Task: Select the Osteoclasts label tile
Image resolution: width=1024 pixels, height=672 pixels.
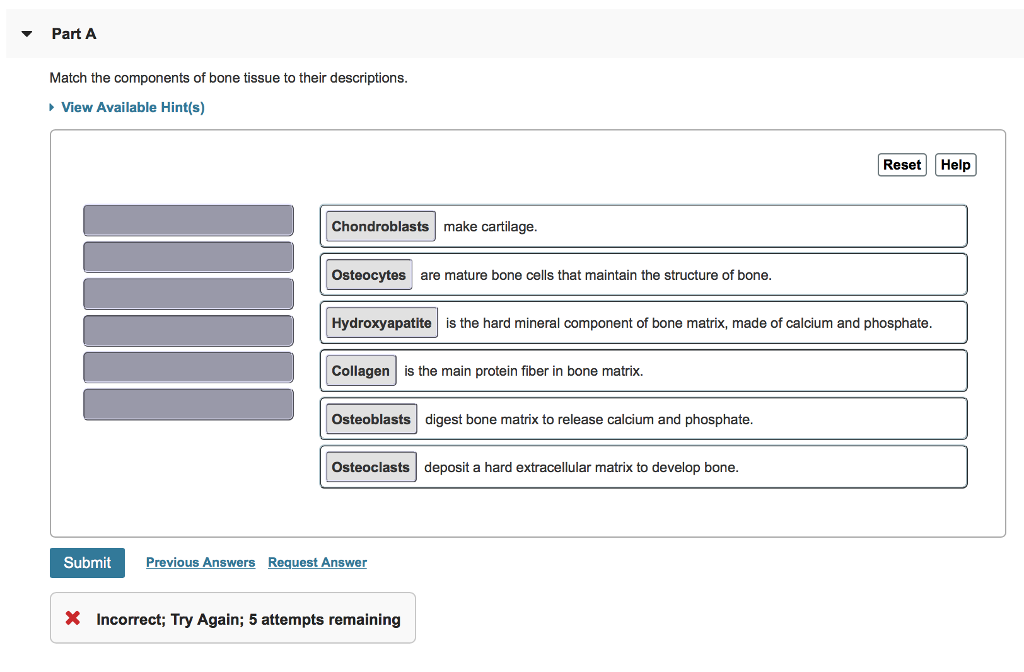Action: click(370, 466)
